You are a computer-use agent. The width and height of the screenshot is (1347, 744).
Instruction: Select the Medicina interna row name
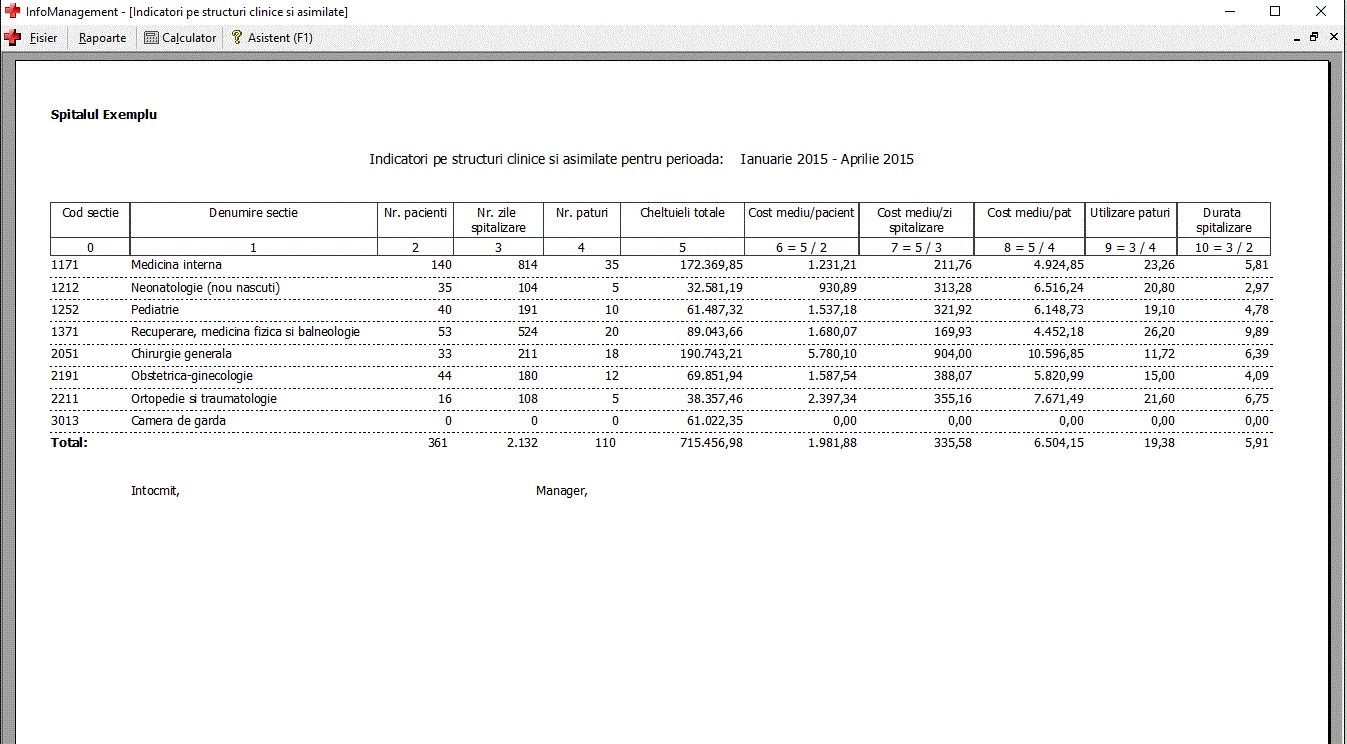176,265
